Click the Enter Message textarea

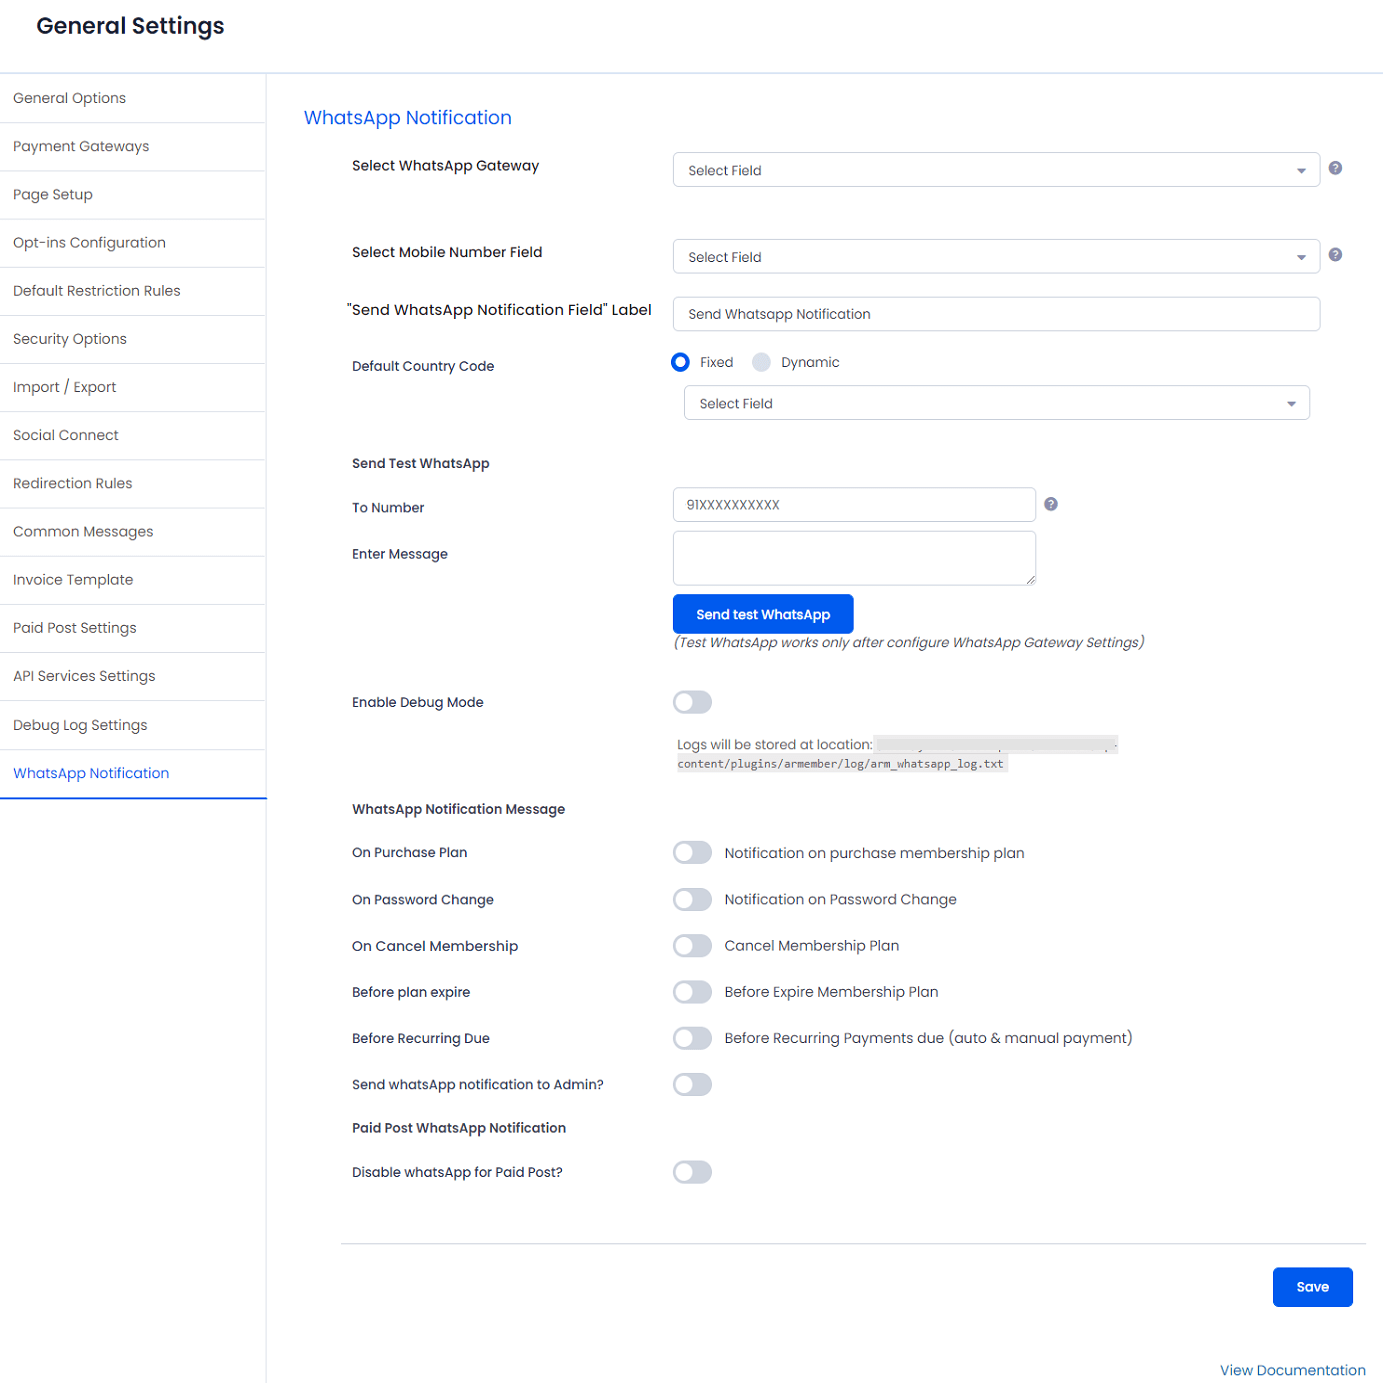(x=854, y=558)
